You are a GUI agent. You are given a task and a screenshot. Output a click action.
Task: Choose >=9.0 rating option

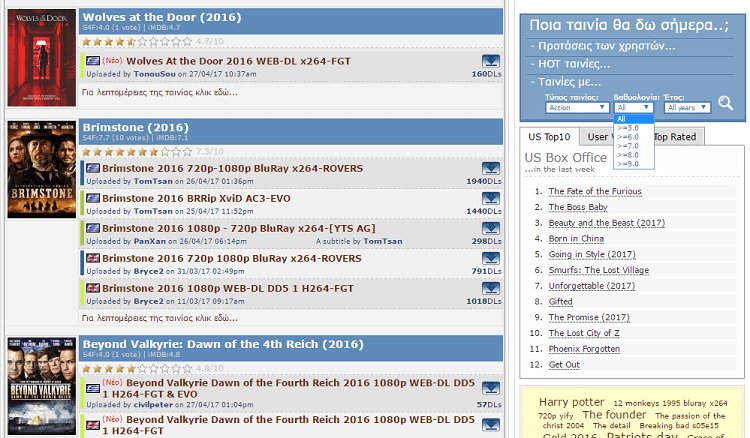click(633, 164)
